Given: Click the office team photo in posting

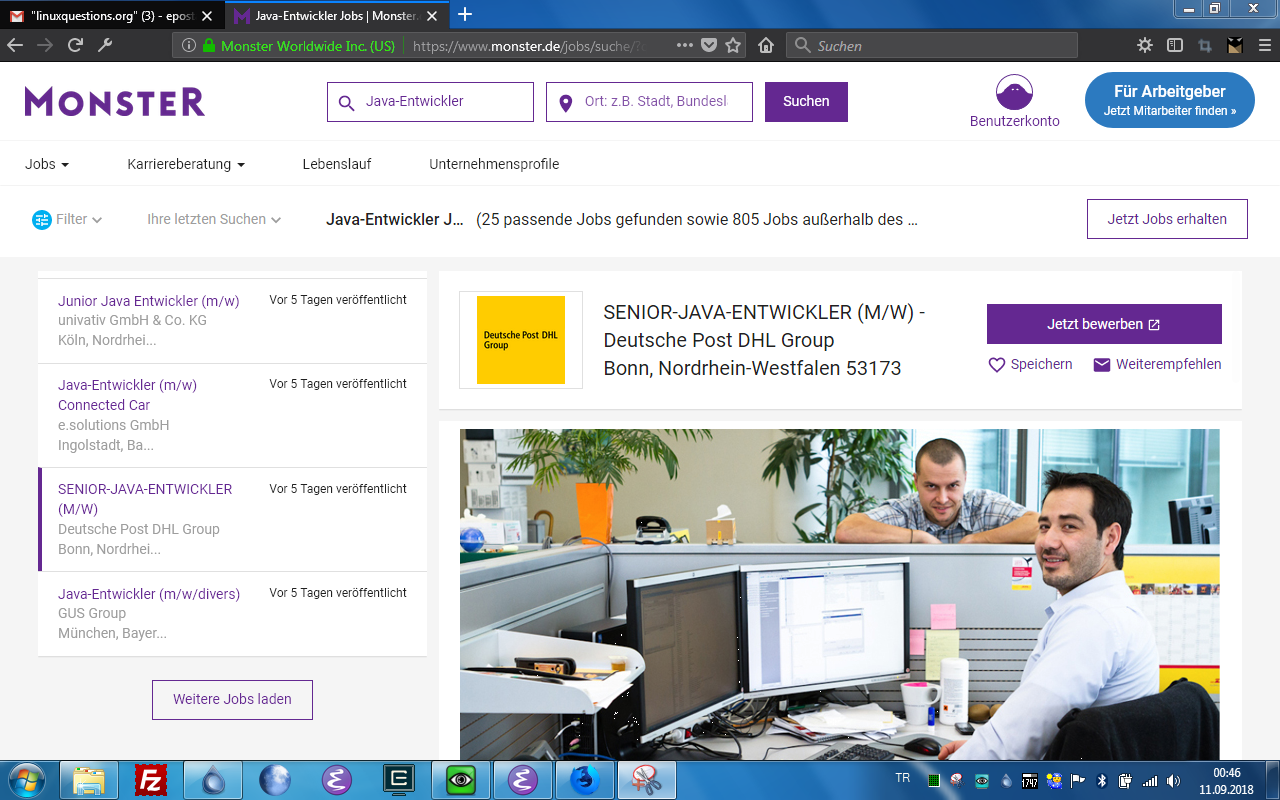Looking at the screenshot, I should coord(839,595).
